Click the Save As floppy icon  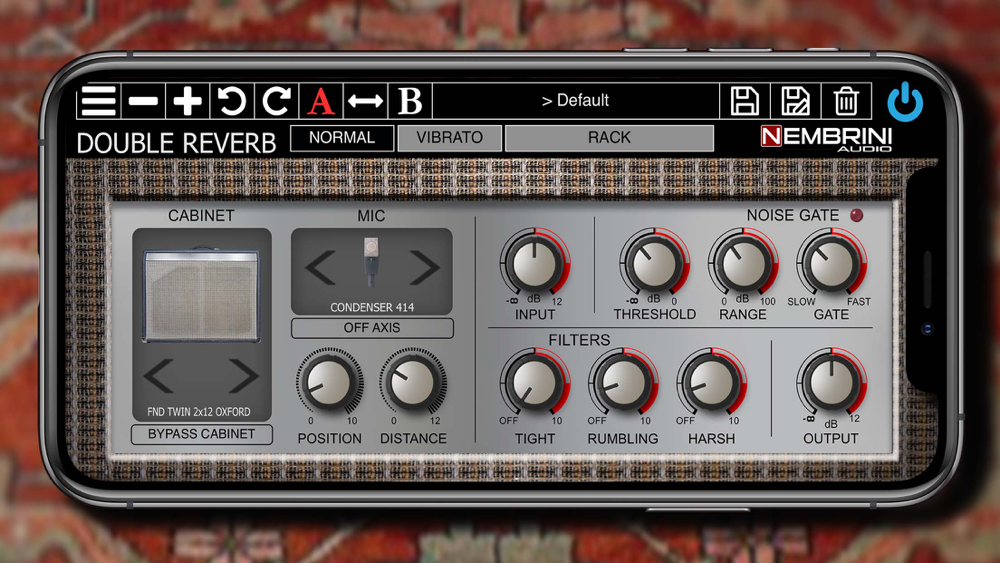click(795, 101)
